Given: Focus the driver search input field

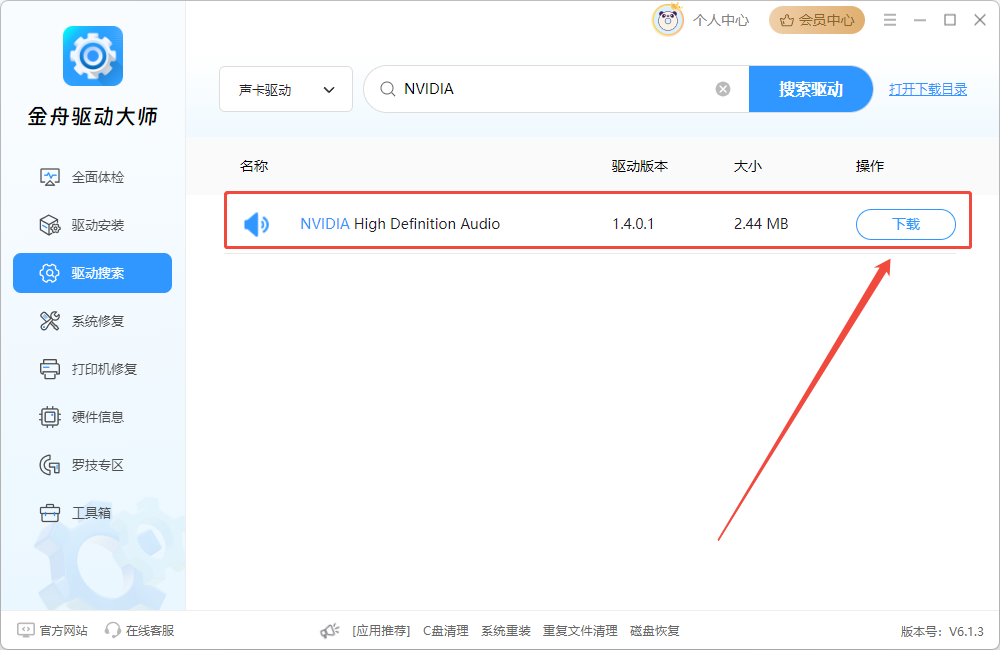Looking at the screenshot, I should pos(555,89).
